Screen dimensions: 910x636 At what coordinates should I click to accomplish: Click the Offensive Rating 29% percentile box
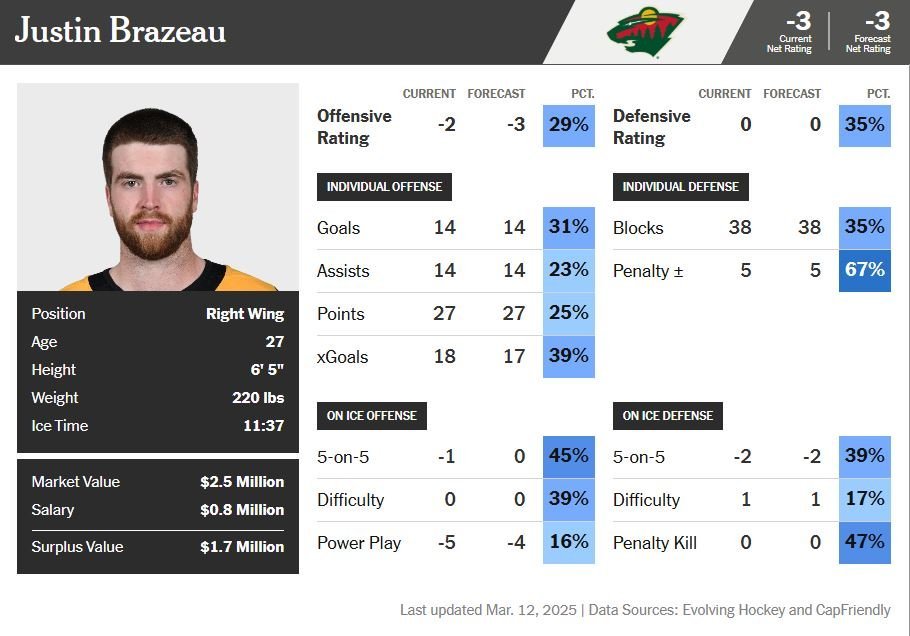pos(568,125)
